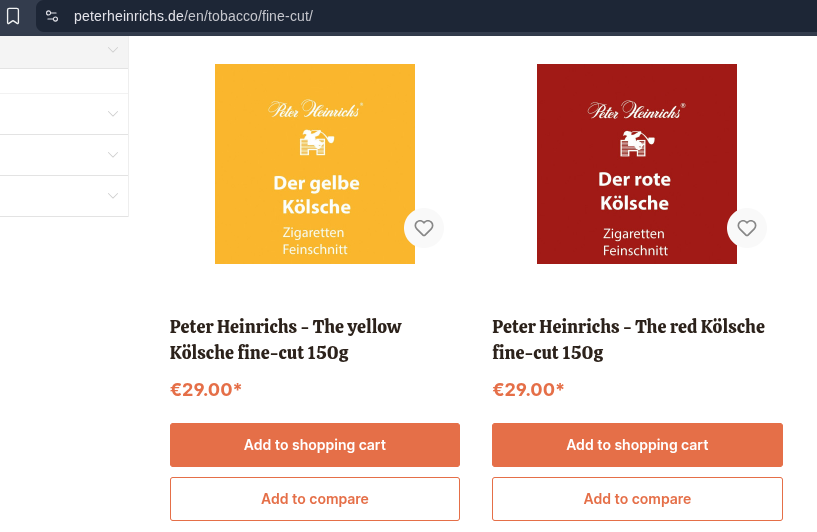Image resolution: width=817 pixels, height=532 pixels.
Task: Click the yellow Kölsche €29.00 price
Action: 206,390
